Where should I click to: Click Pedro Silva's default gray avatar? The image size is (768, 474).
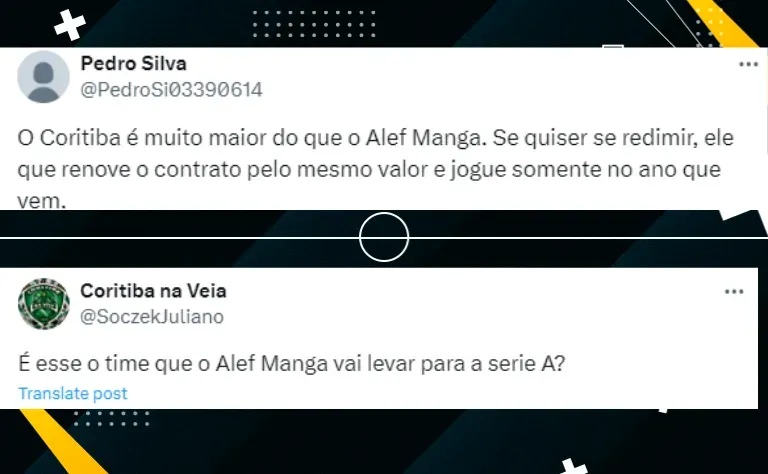[43, 77]
